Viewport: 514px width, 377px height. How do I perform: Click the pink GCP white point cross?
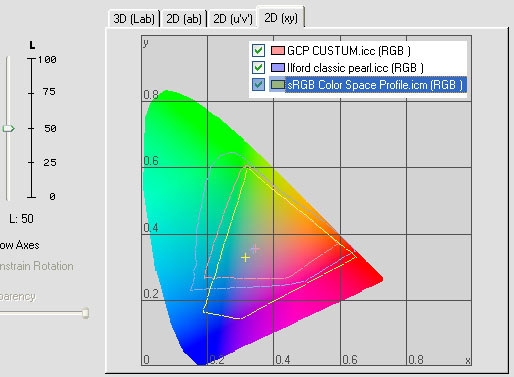(x=255, y=248)
